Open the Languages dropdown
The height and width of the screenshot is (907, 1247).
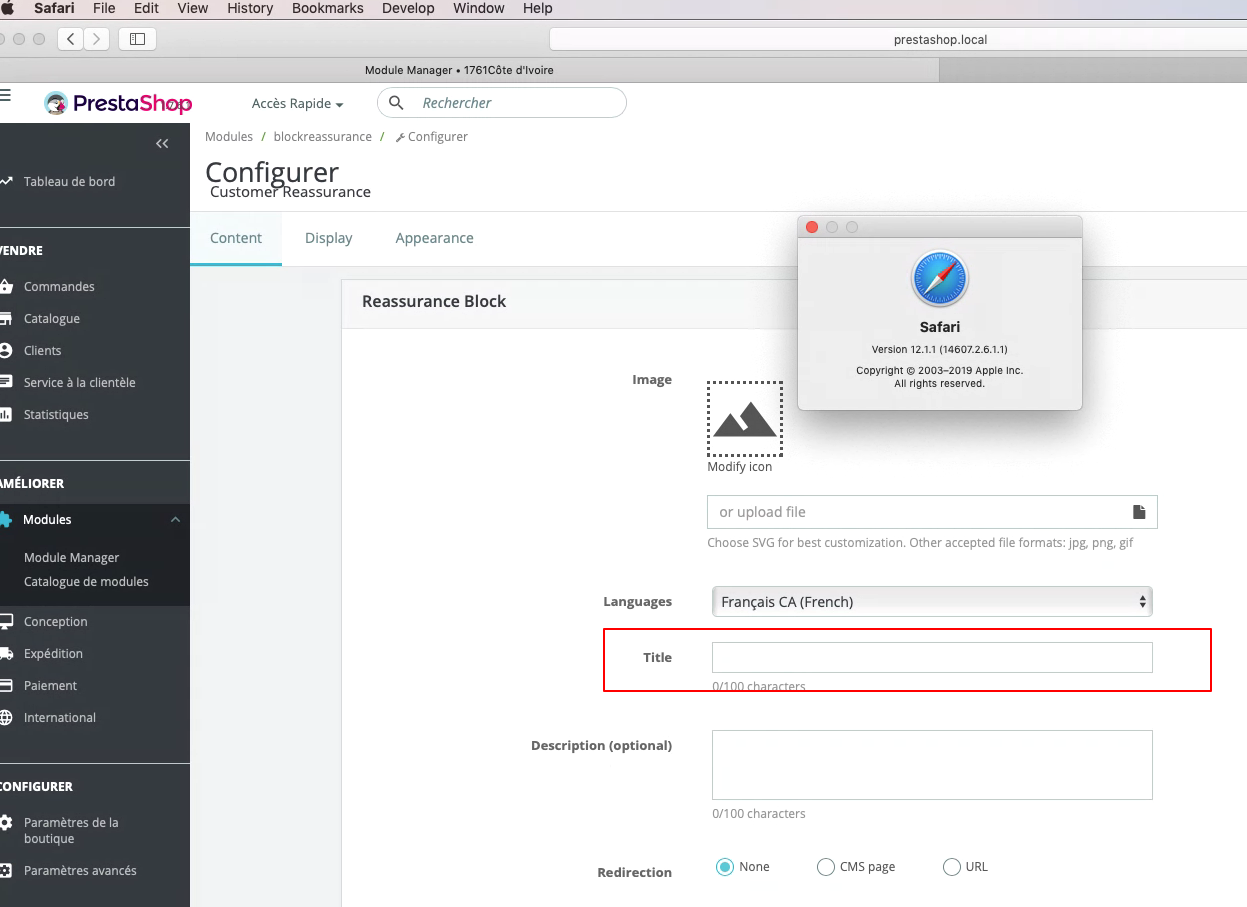coord(932,601)
